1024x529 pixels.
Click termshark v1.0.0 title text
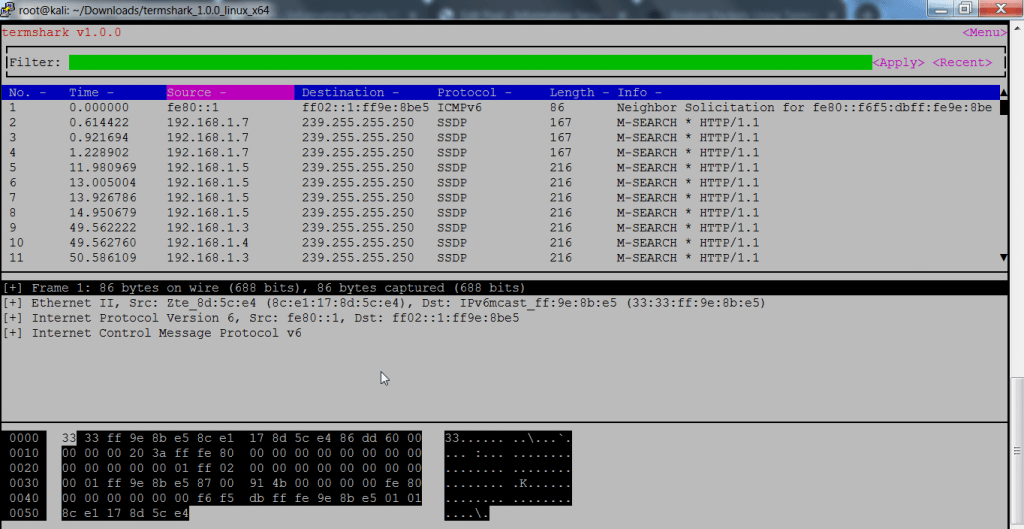click(x=61, y=33)
